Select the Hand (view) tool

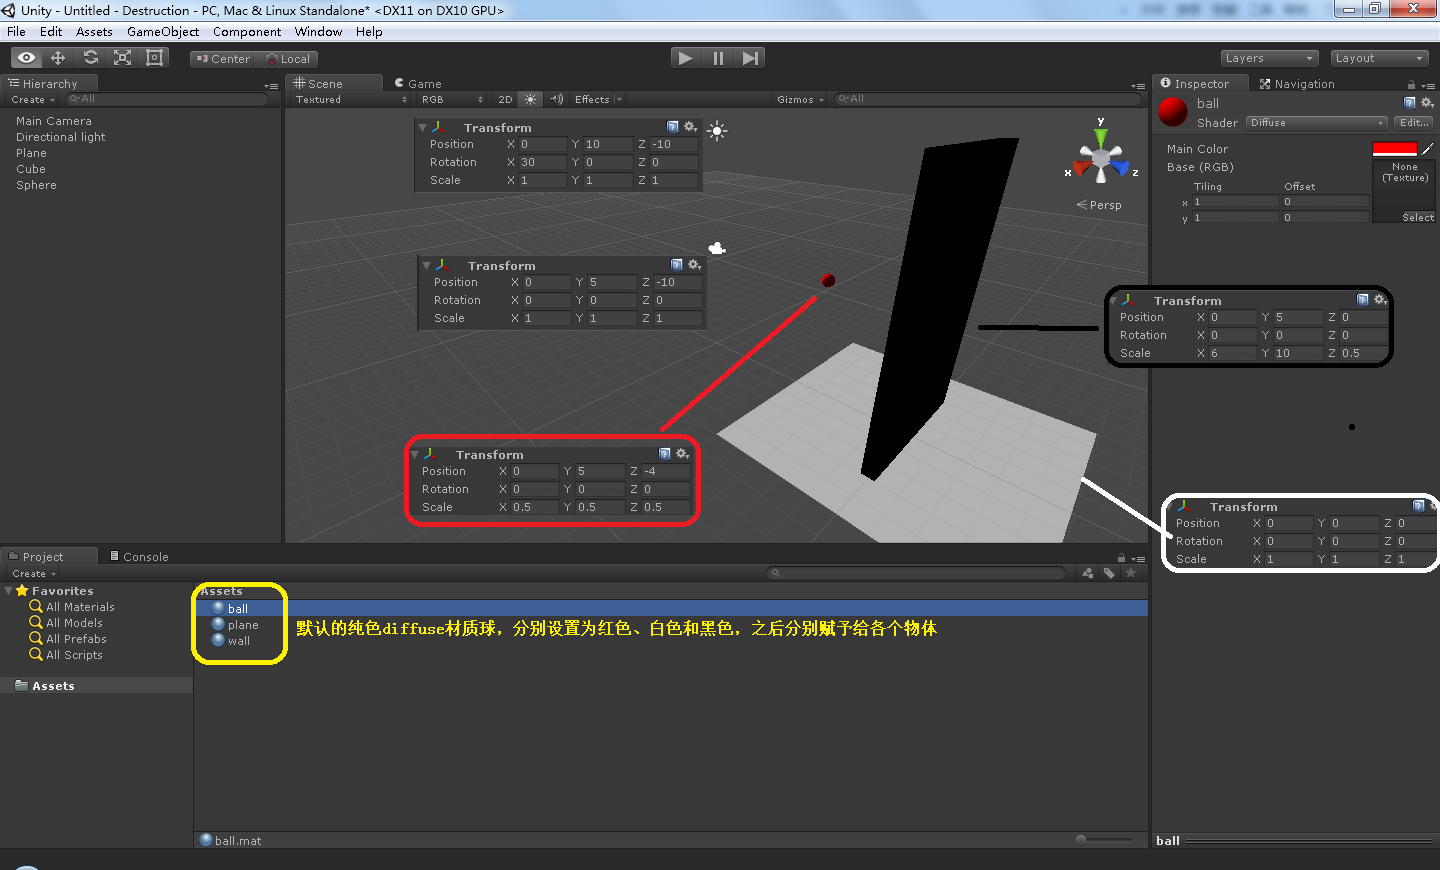click(x=27, y=58)
